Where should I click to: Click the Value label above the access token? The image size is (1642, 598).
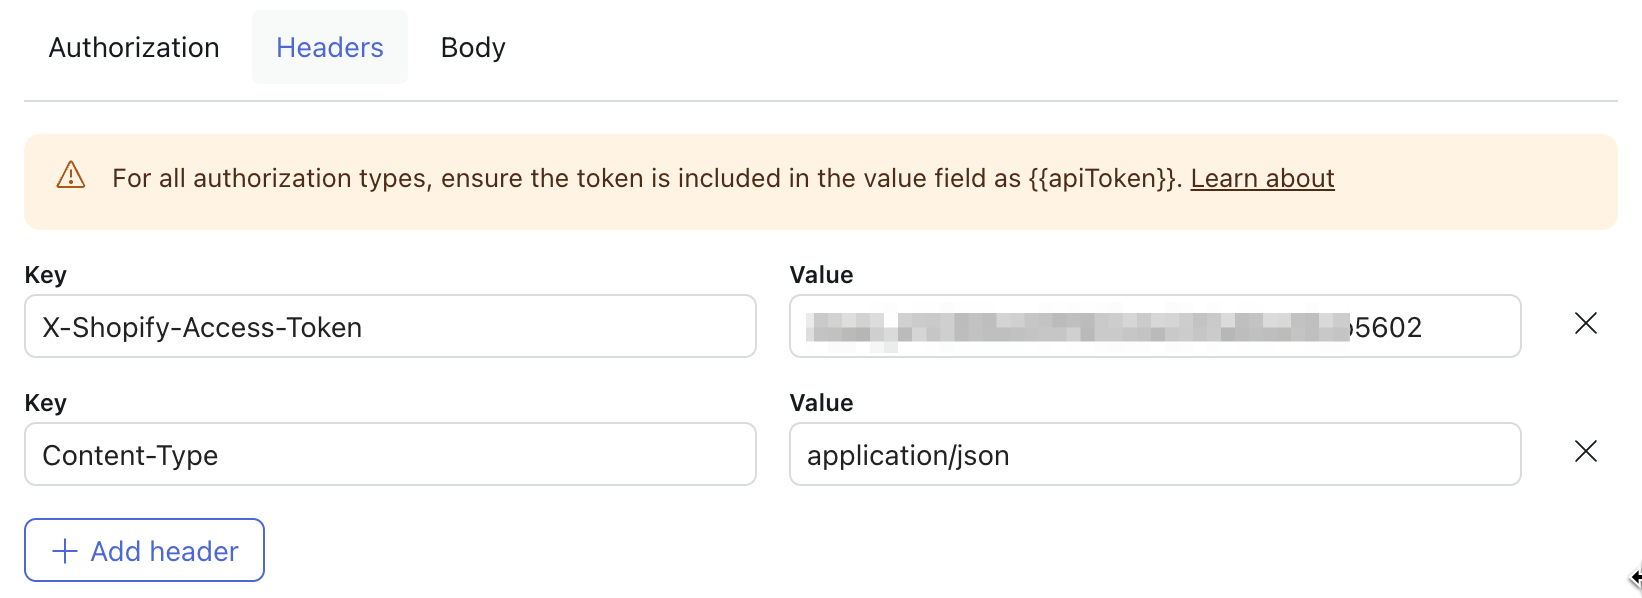coord(821,275)
